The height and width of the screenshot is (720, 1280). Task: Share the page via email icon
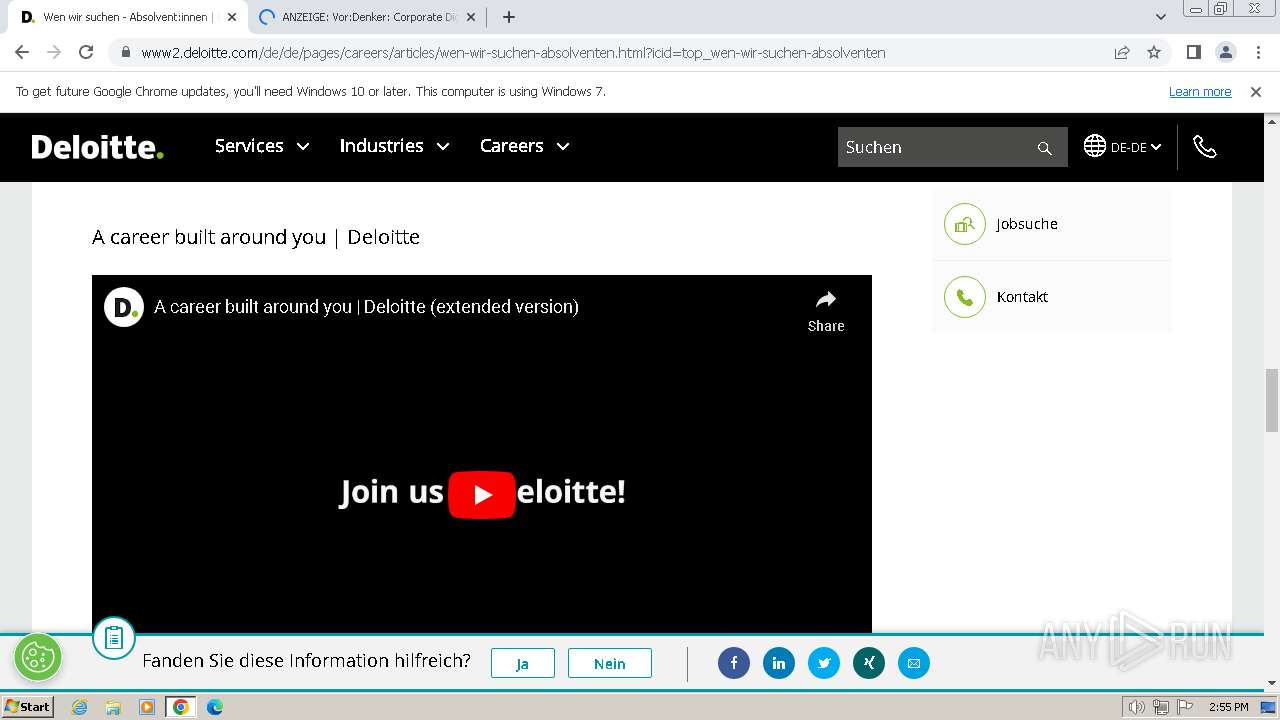pos(914,663)
